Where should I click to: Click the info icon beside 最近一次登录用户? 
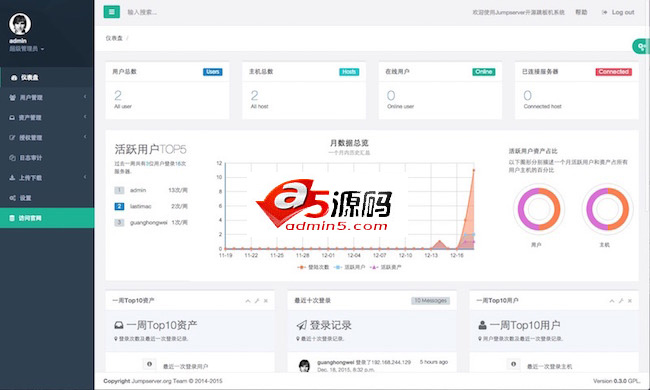(149, 364)
